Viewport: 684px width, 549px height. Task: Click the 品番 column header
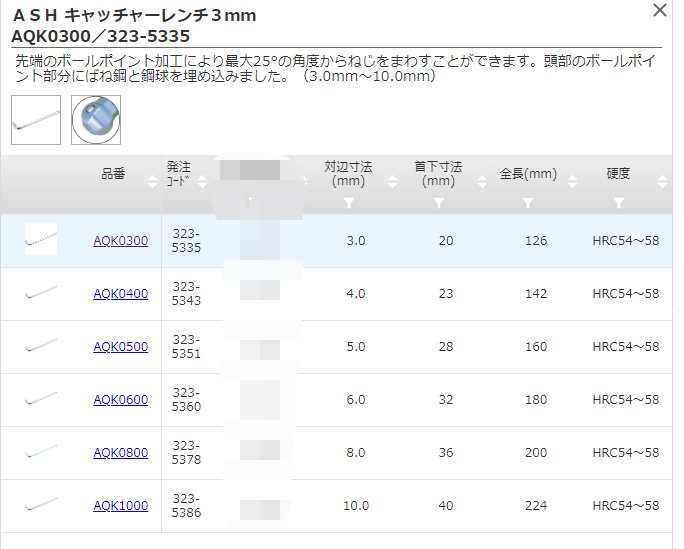(x=114, y=174)
